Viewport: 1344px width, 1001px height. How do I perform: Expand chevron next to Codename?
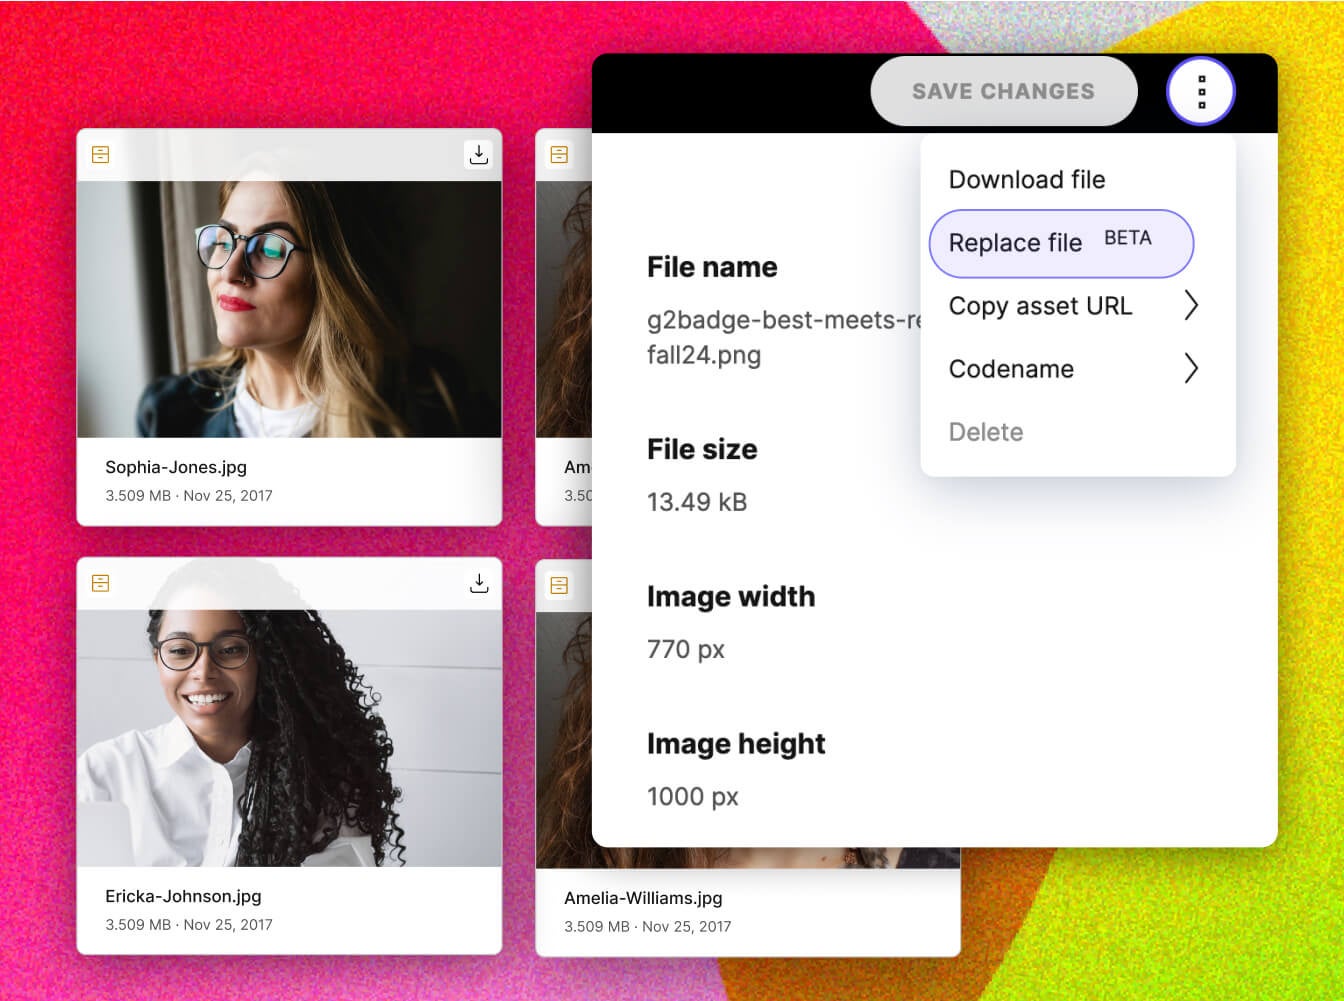(1191, 368)
